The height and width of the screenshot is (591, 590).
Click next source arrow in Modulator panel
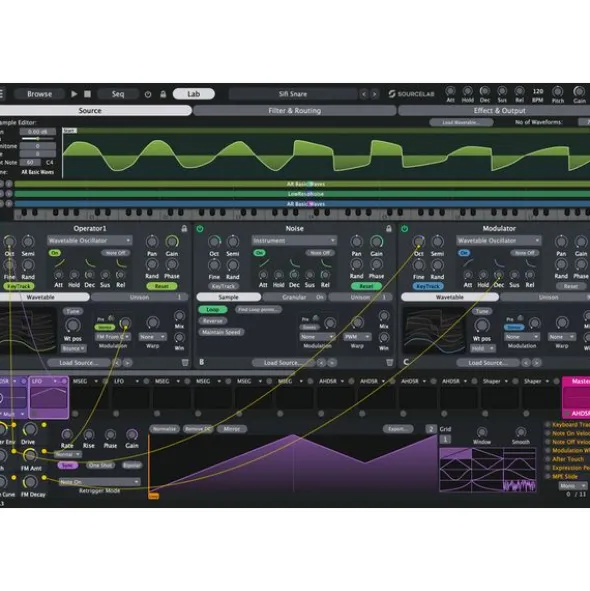pos(536,363)
